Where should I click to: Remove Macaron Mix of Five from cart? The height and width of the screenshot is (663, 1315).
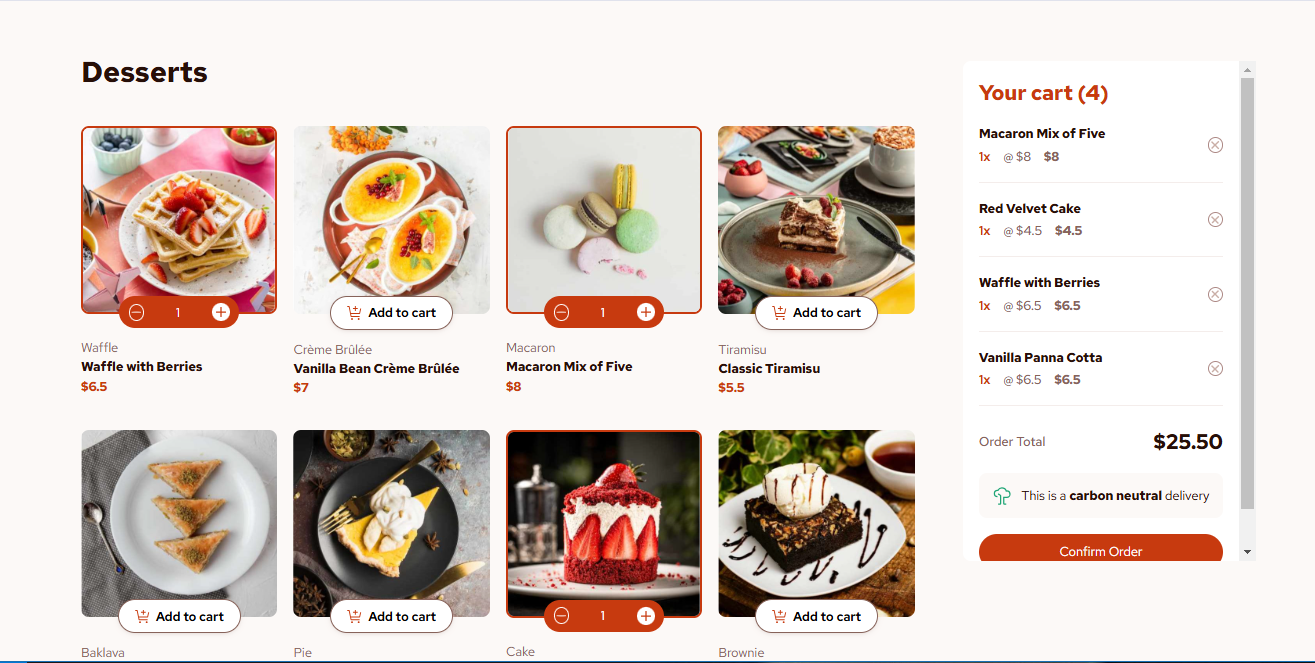coord(1215,145)
